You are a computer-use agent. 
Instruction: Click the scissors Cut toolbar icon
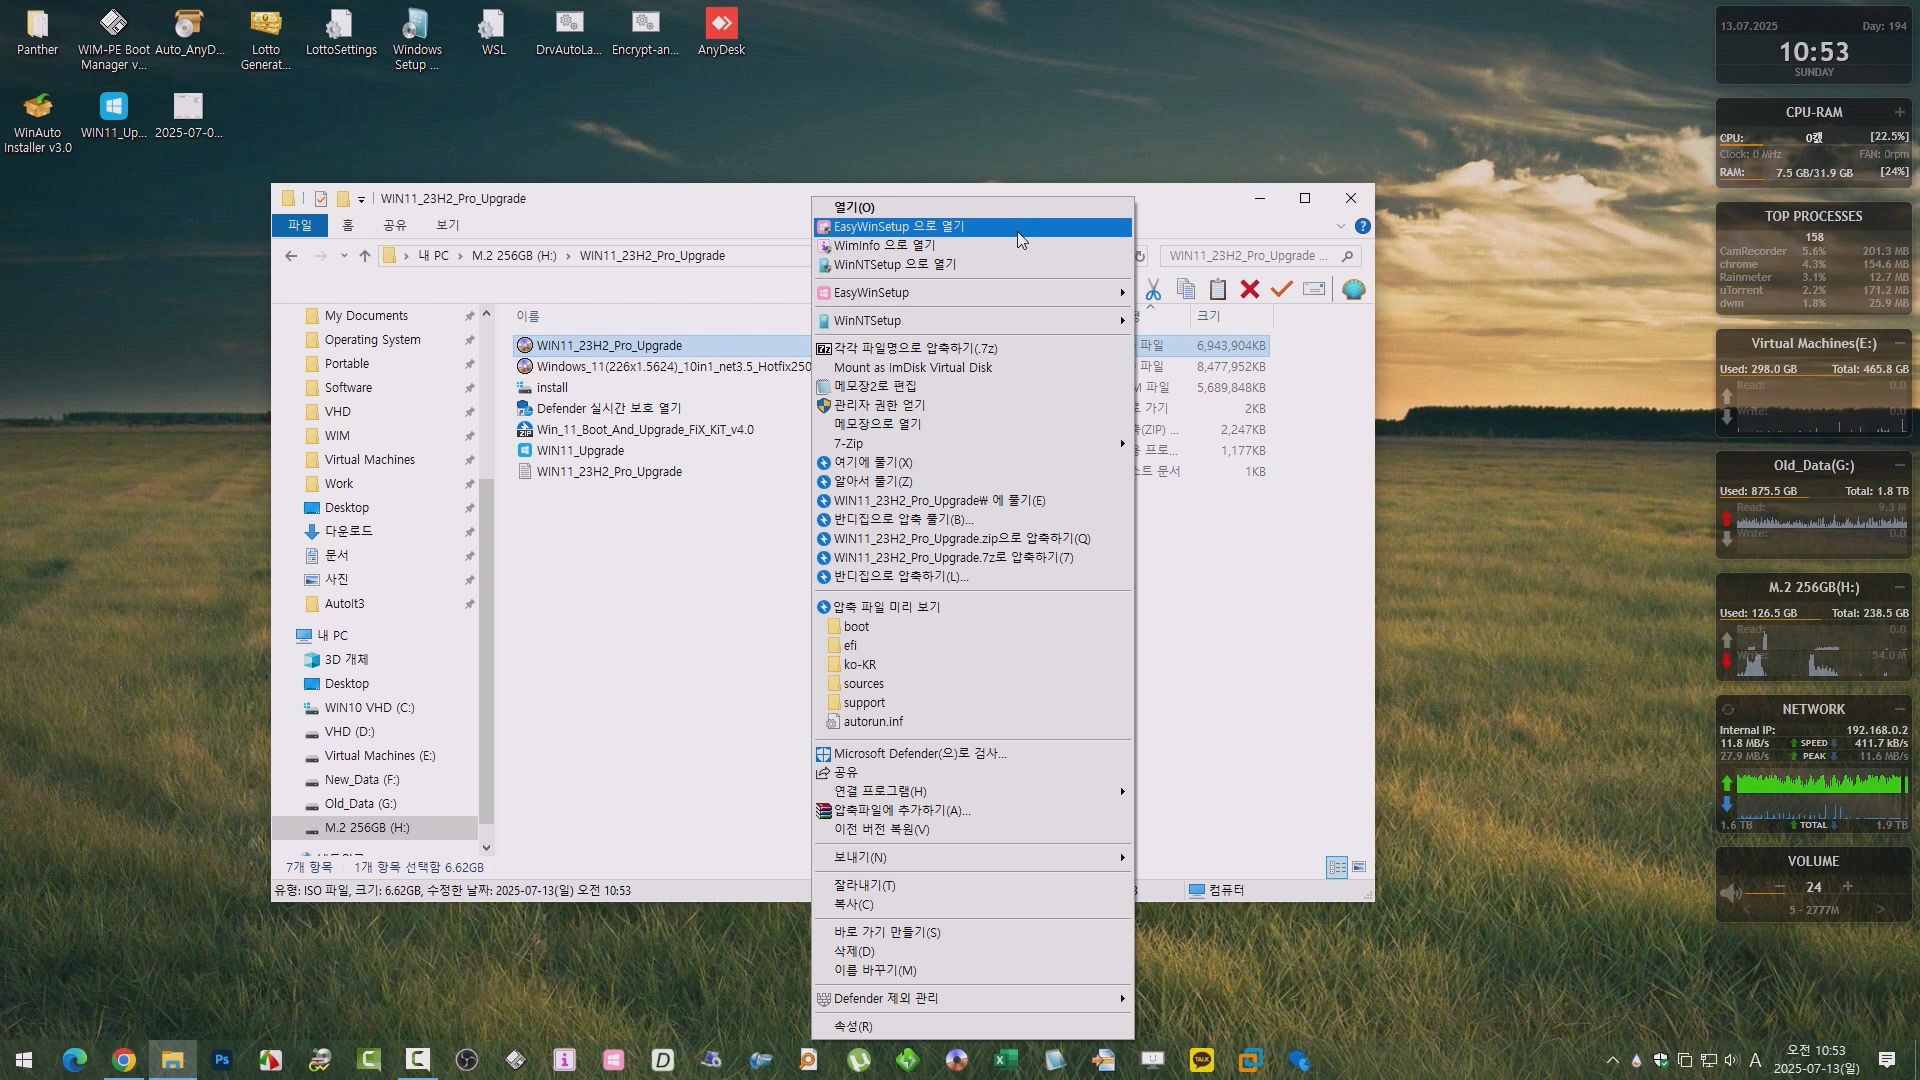click(x=1153, y=289)
